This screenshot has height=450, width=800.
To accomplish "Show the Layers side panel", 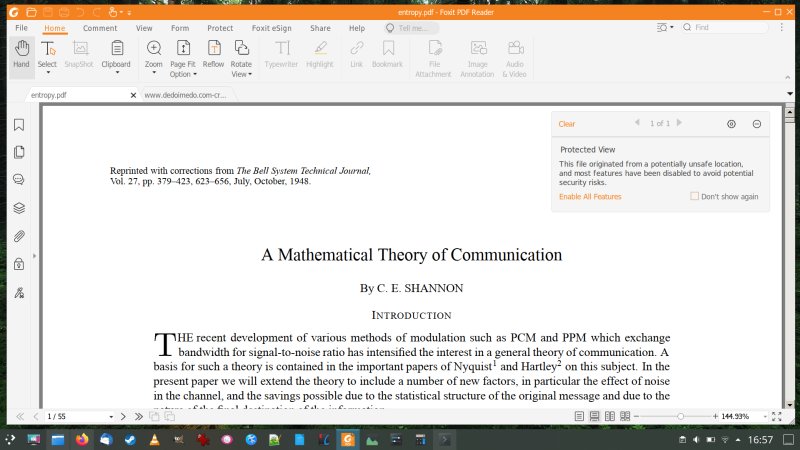I will click(x=19, y=208).
